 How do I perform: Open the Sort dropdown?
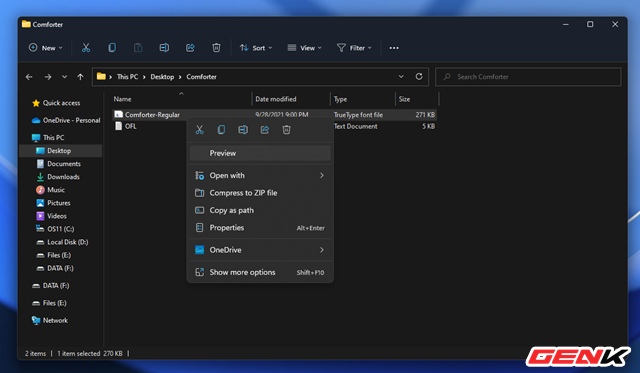point(256,48)
